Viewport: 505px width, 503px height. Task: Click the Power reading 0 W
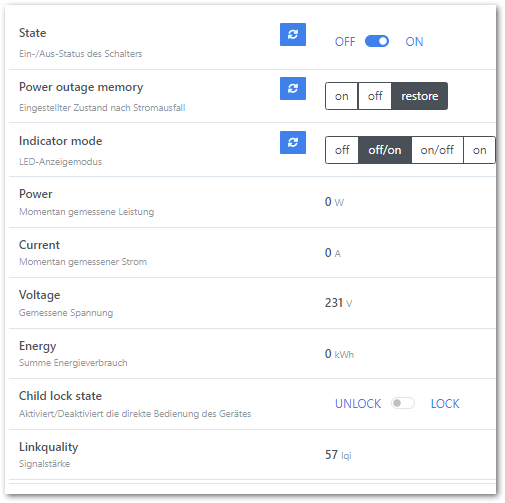[334, 202]
